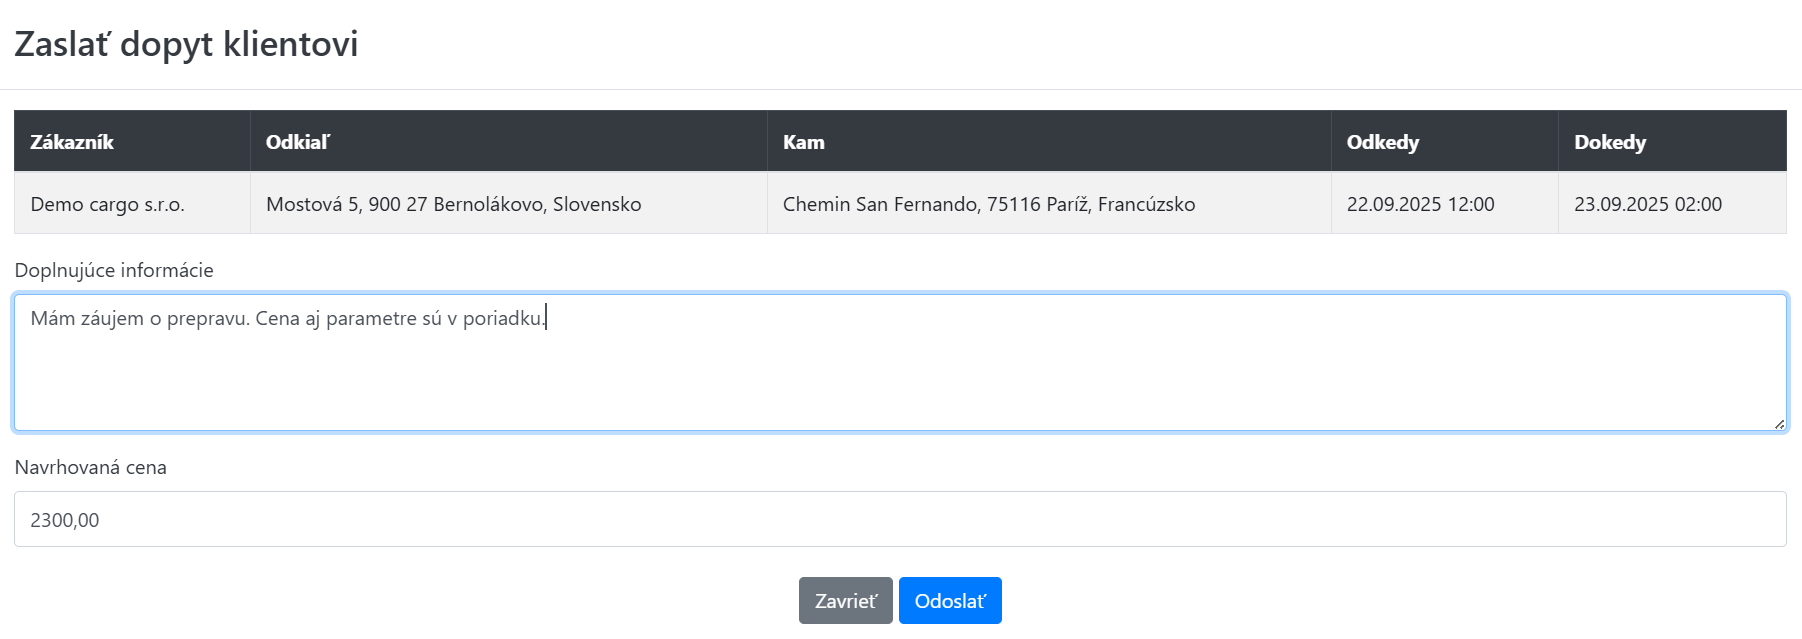Click the 23.09.2025 02:00 end date cell

(x=1647, y=204)
